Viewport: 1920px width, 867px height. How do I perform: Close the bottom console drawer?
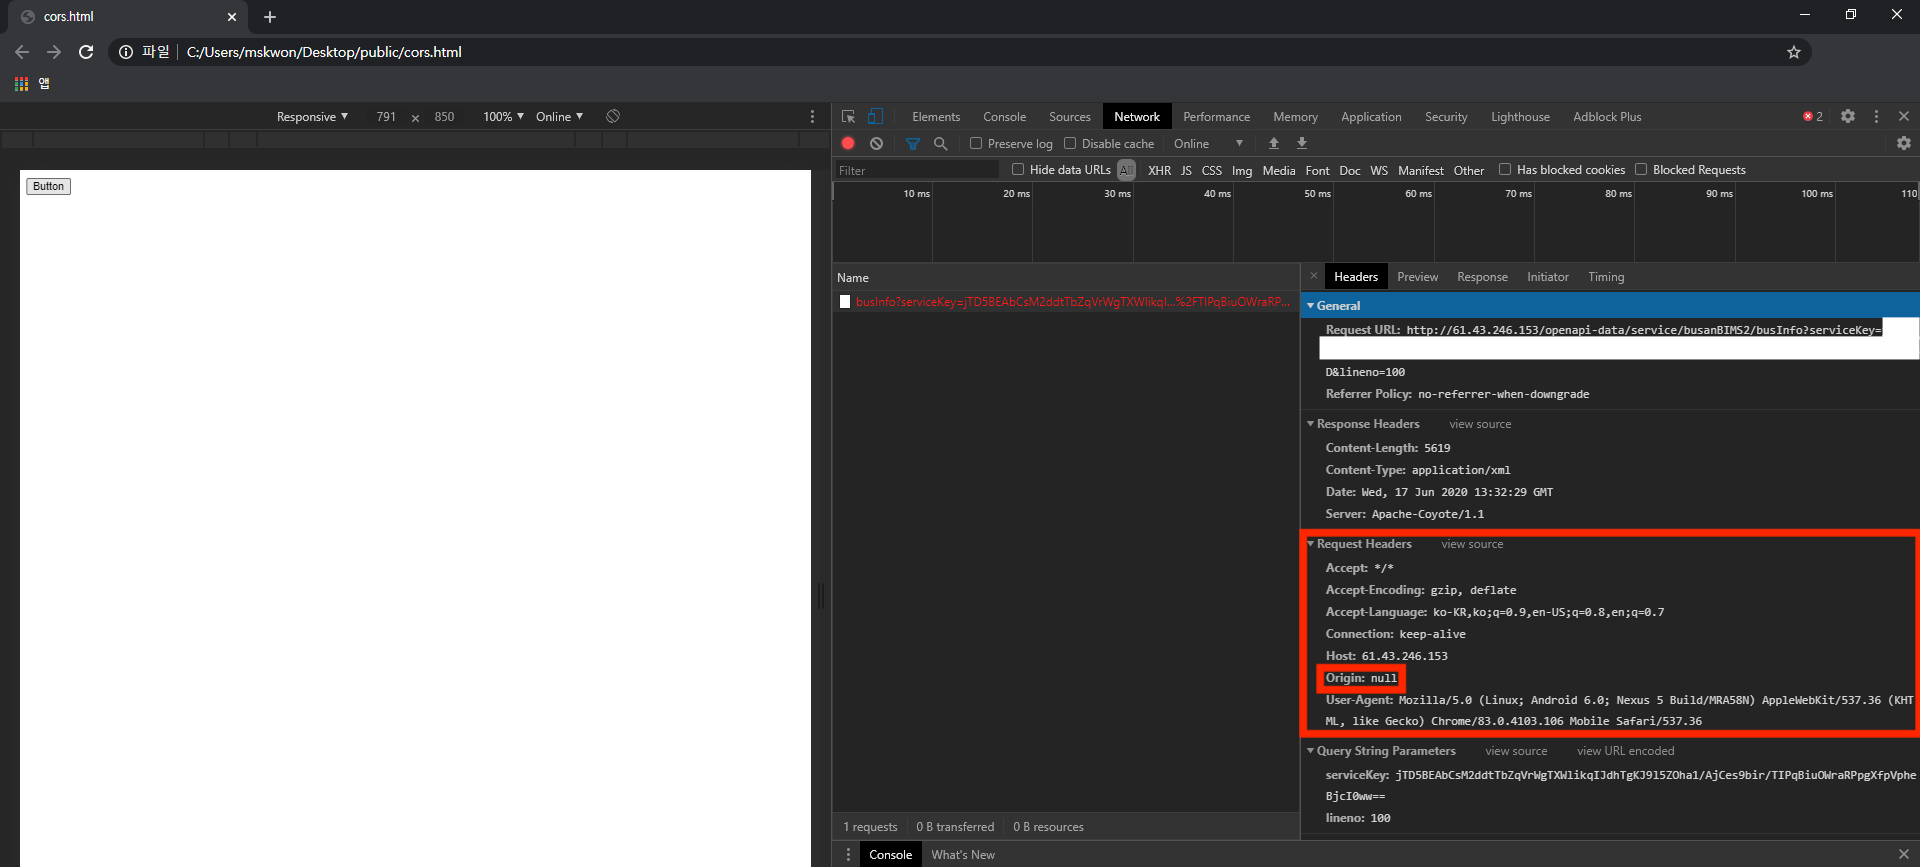[1904, 854]
